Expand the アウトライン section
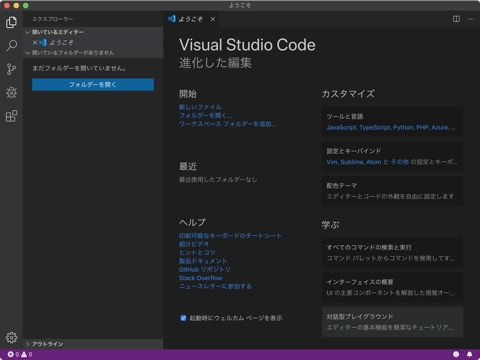 pyautogui.click(x=93, y=344)
